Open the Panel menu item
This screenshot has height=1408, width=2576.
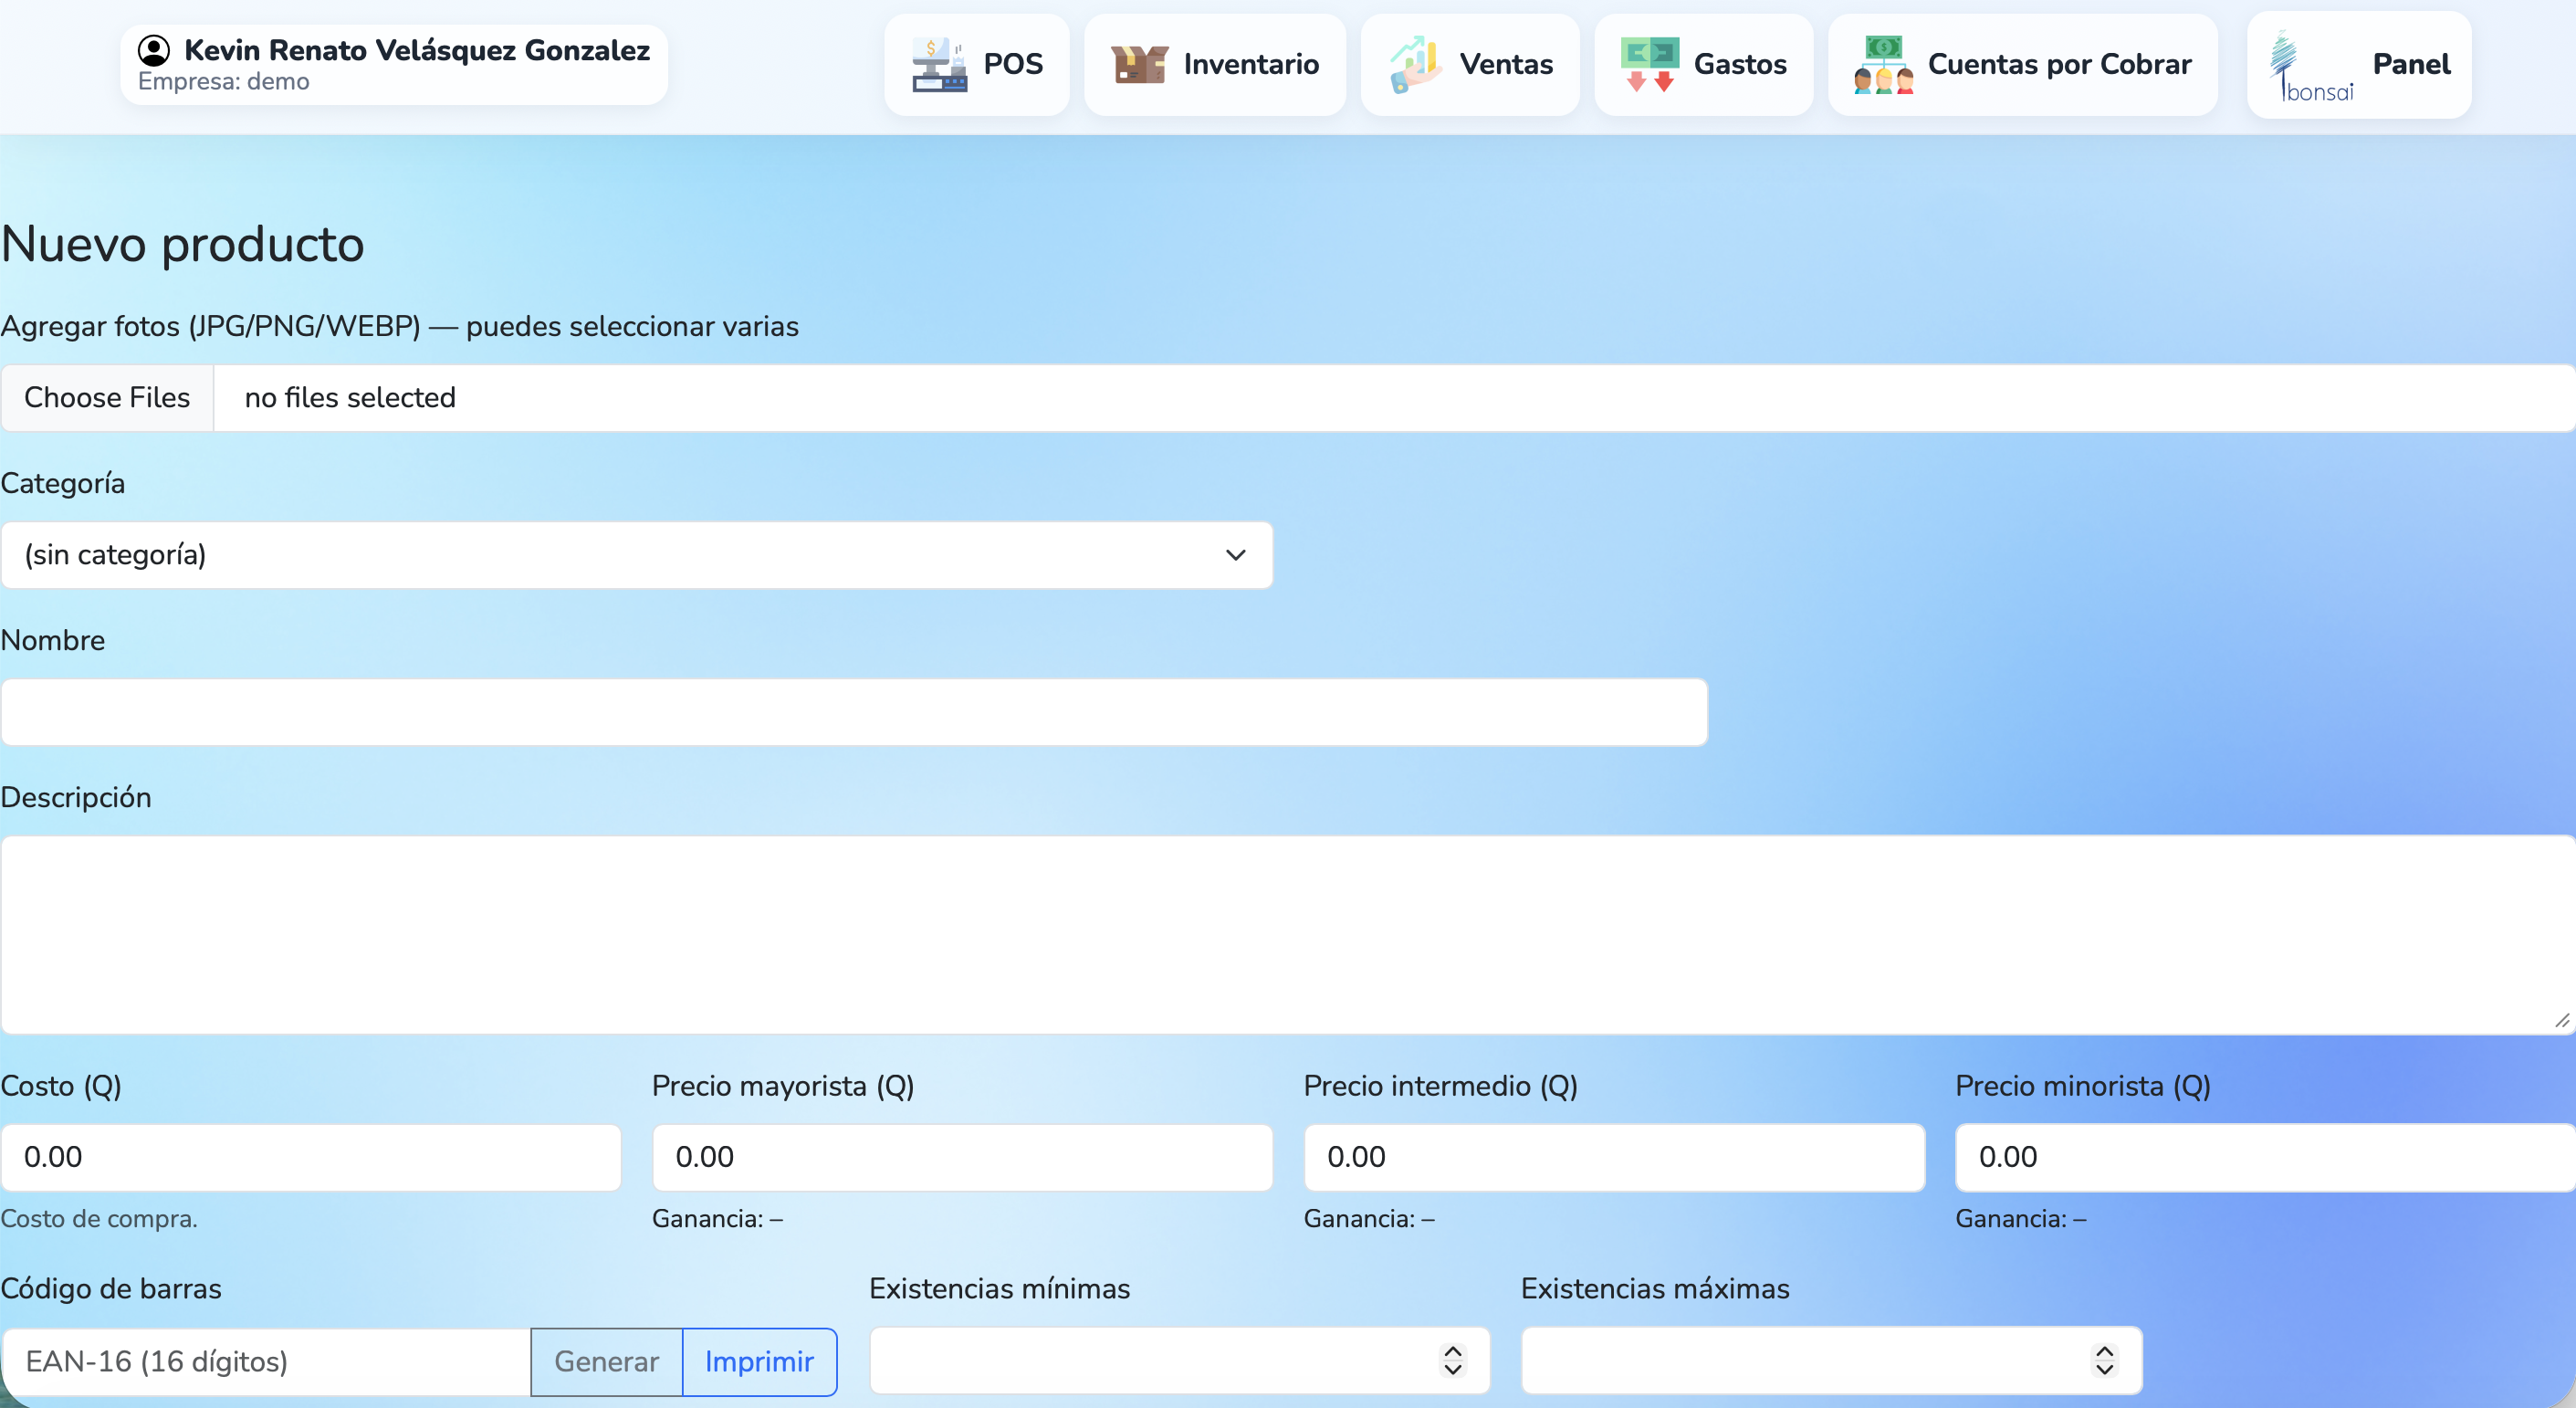click(x=2410, y=64)
